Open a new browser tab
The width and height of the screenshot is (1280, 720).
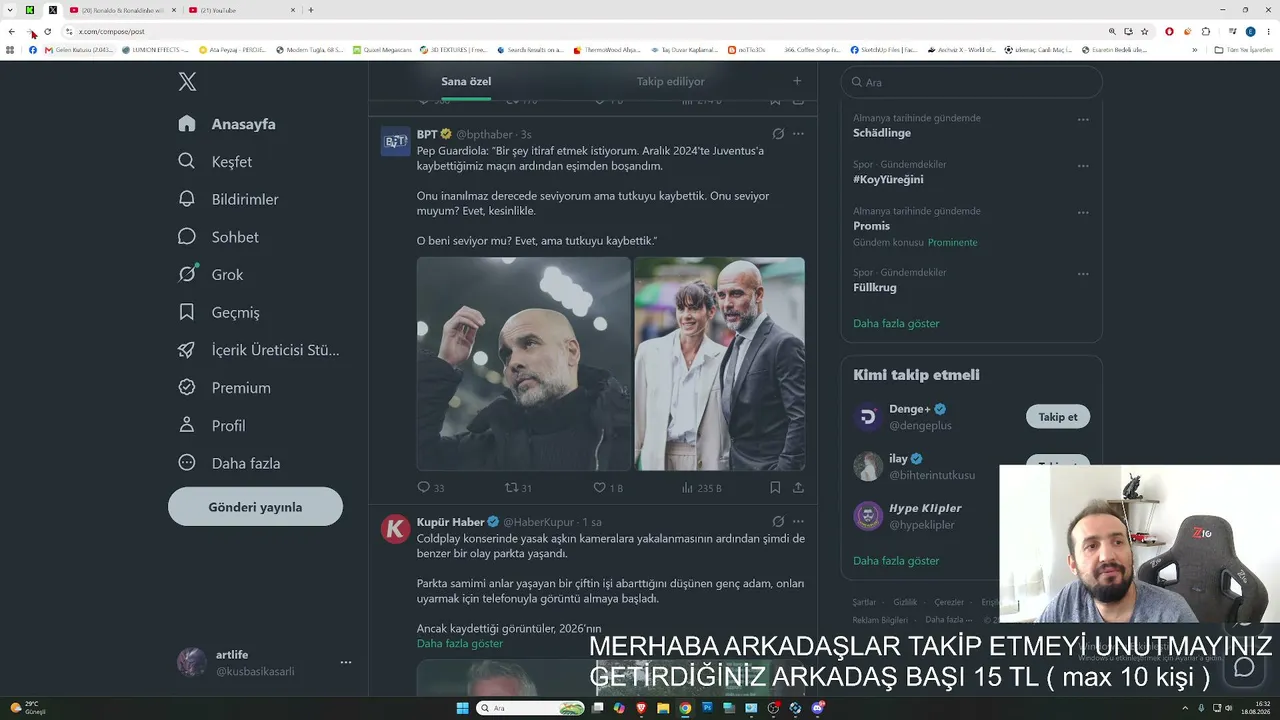pyautogui.click(x=311, y=10)
